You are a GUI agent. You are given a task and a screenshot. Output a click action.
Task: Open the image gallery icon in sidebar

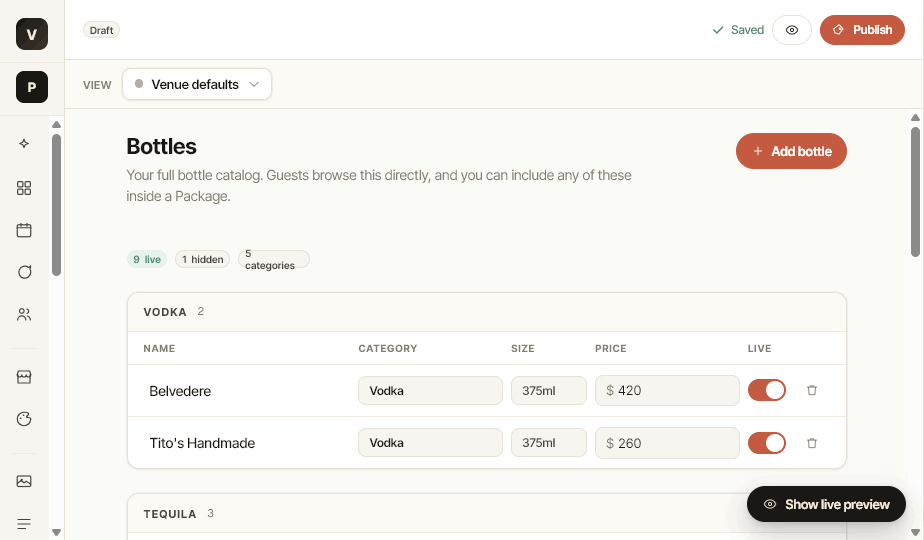24,482
